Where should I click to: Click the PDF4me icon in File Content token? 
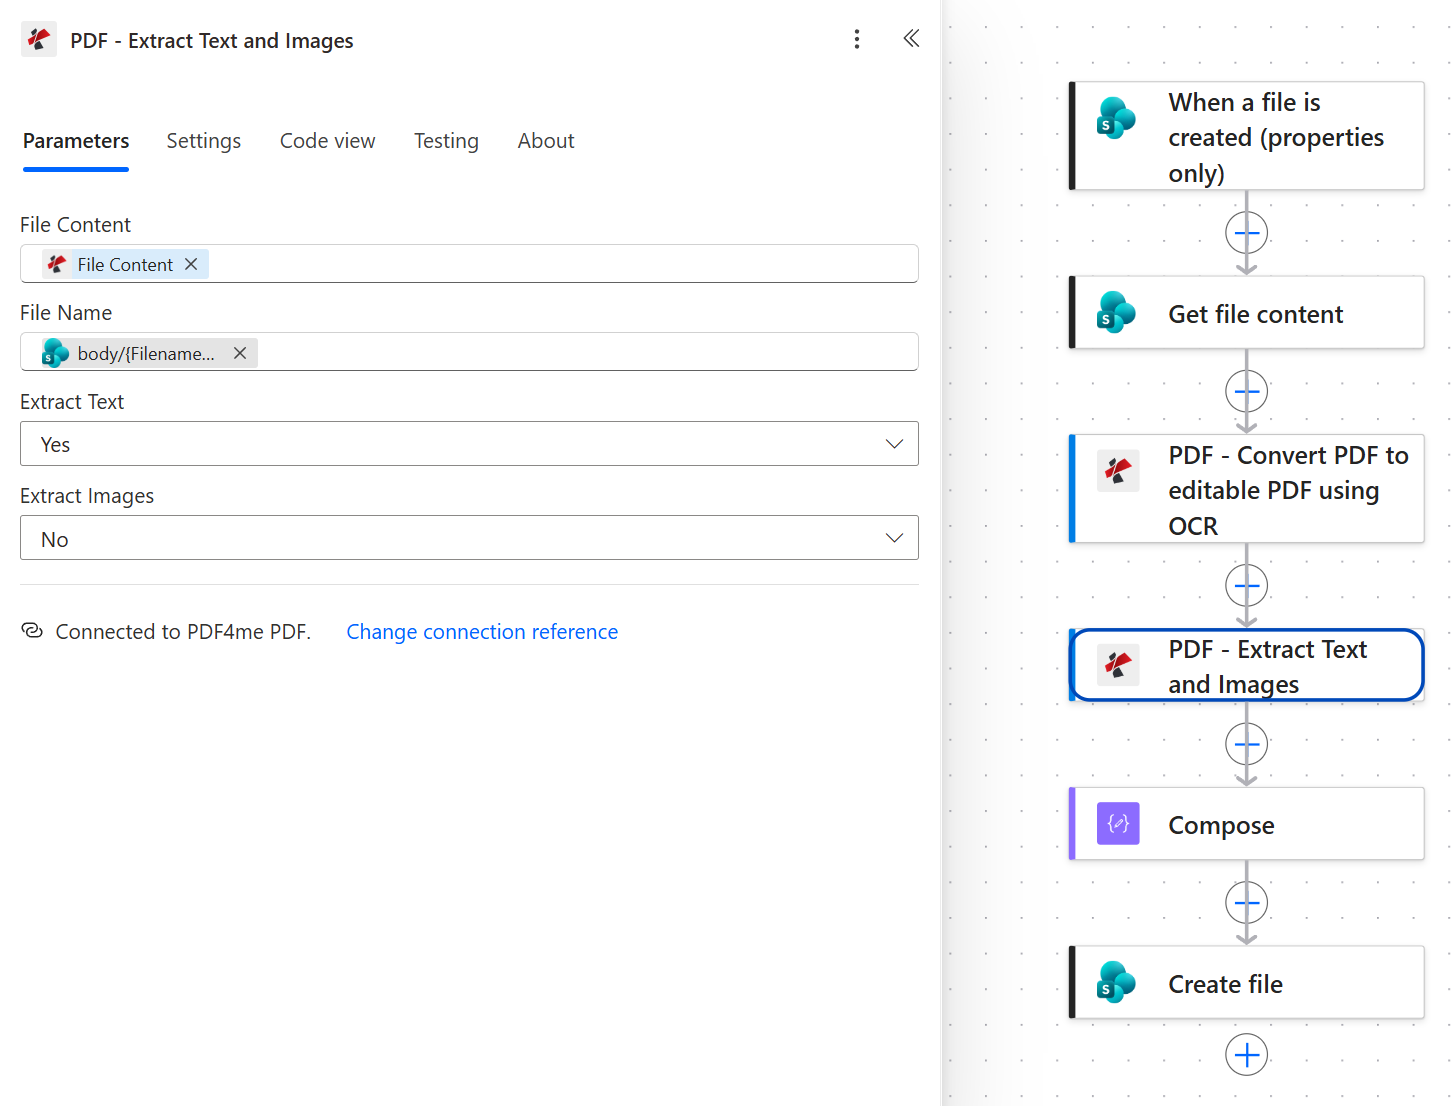57,264
